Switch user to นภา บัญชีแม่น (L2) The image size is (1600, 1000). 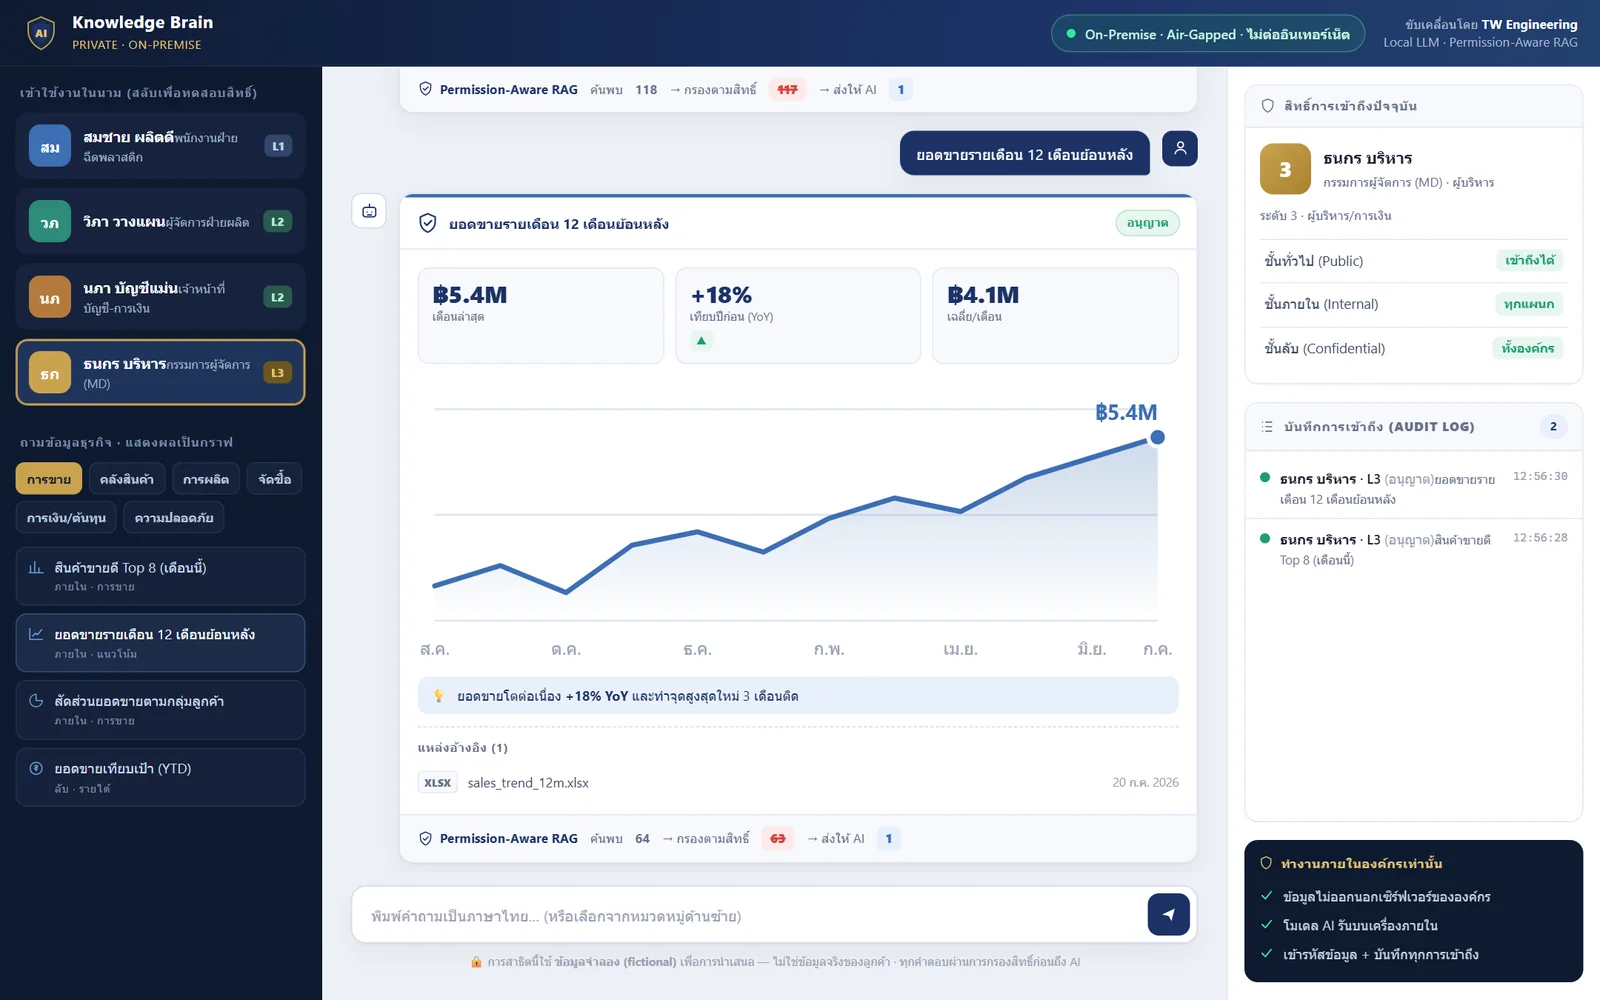coord(161,297)
